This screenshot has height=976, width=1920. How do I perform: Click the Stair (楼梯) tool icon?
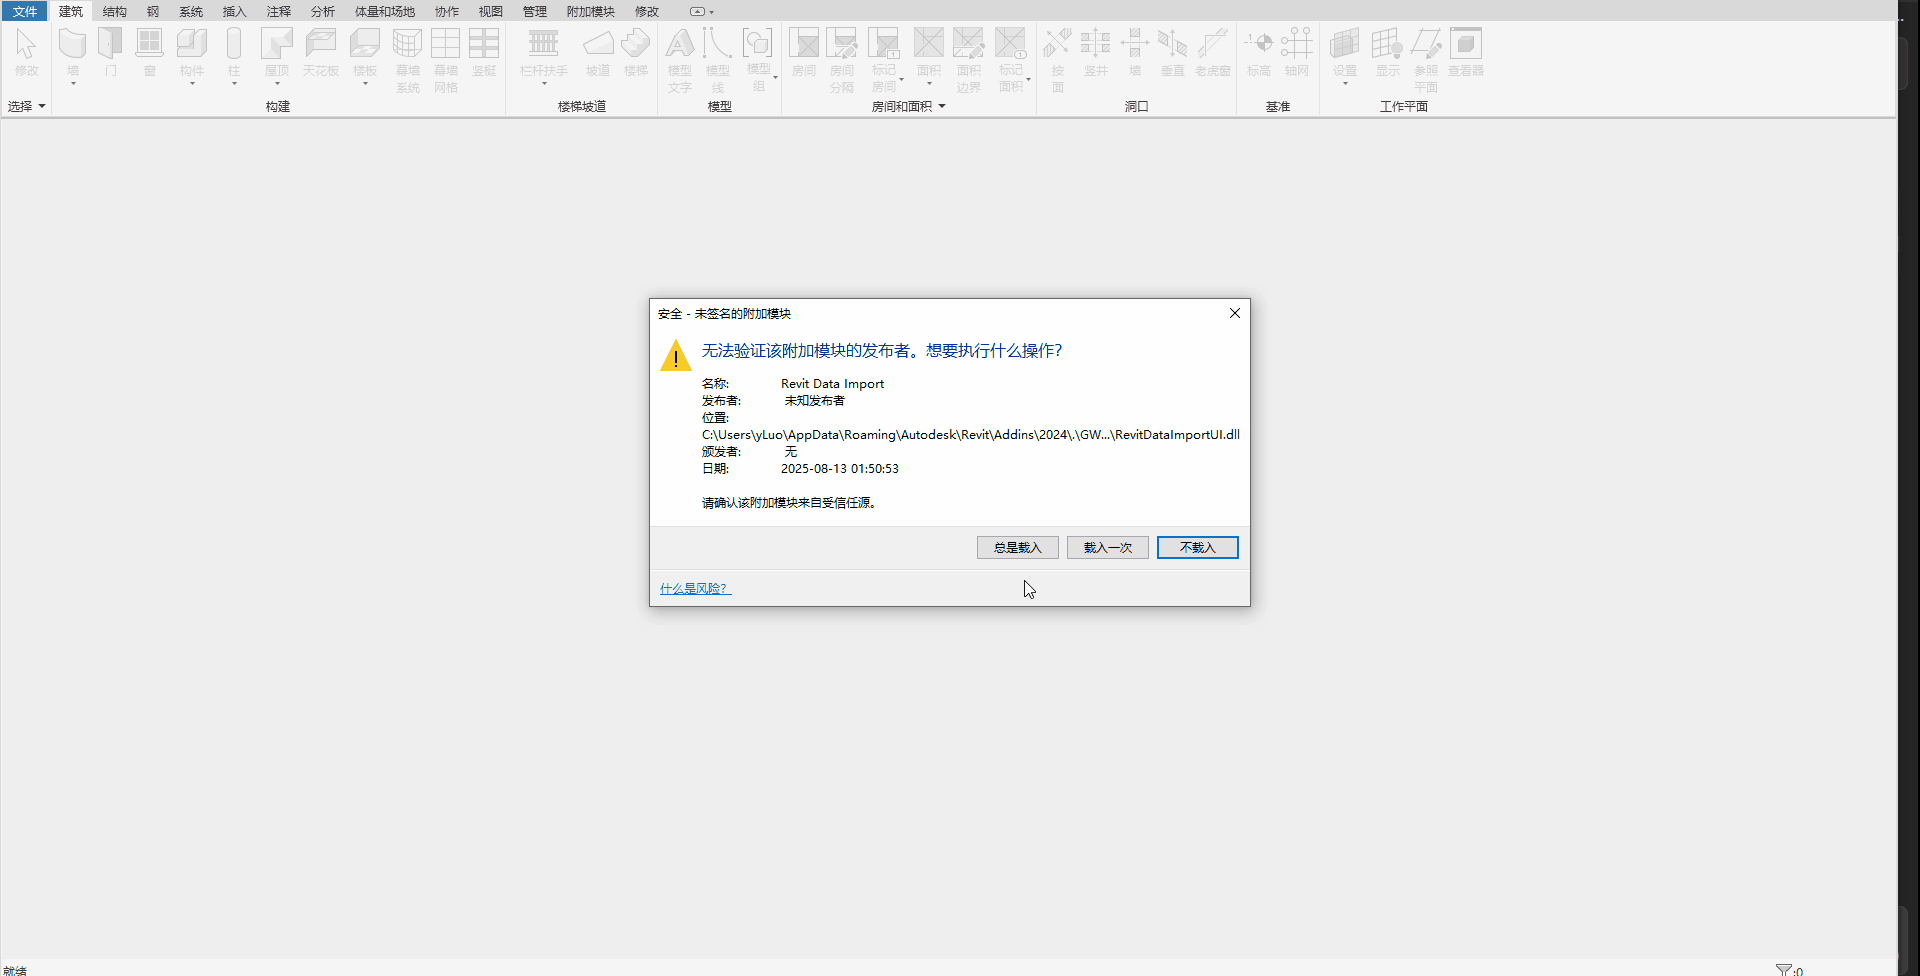pyautogui.click(x=635, y=45)
